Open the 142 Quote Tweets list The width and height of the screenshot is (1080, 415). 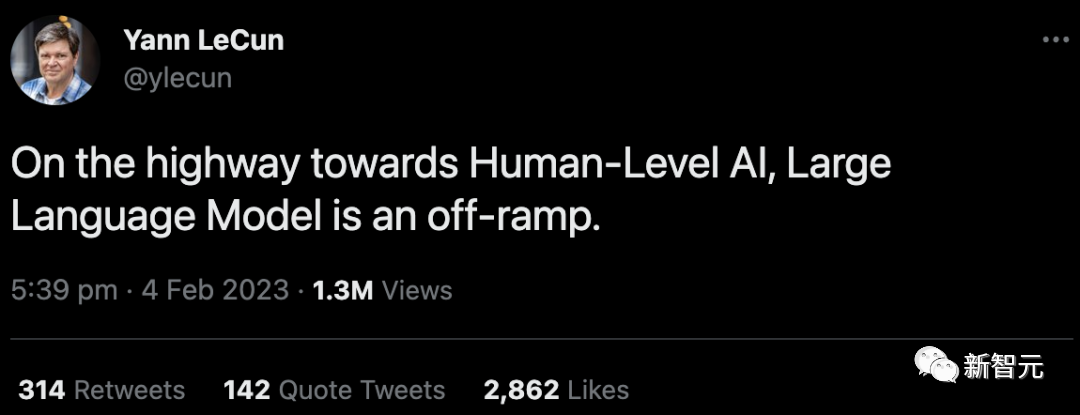click(x=334, y=389)
